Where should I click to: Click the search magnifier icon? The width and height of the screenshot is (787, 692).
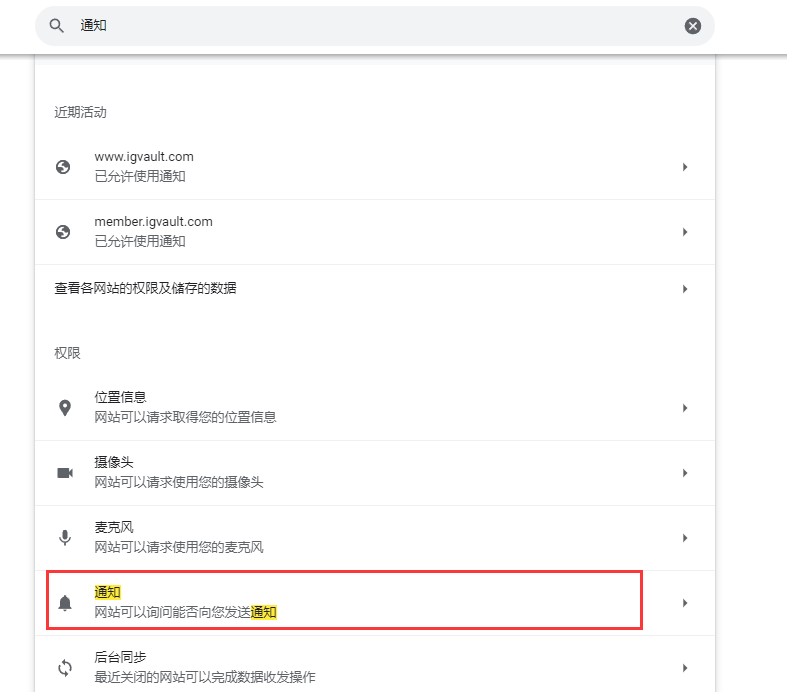pos(56,26)
